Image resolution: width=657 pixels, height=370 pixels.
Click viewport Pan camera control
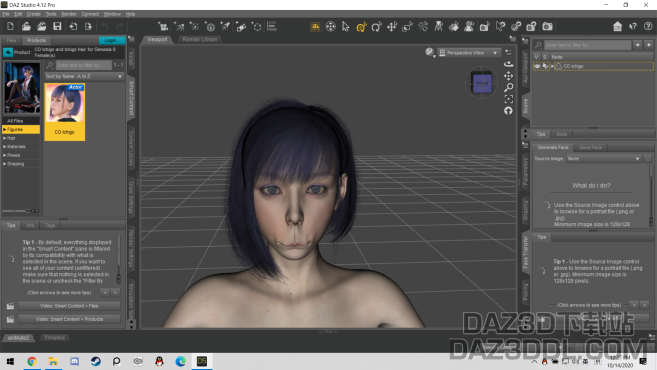[508, 75]
